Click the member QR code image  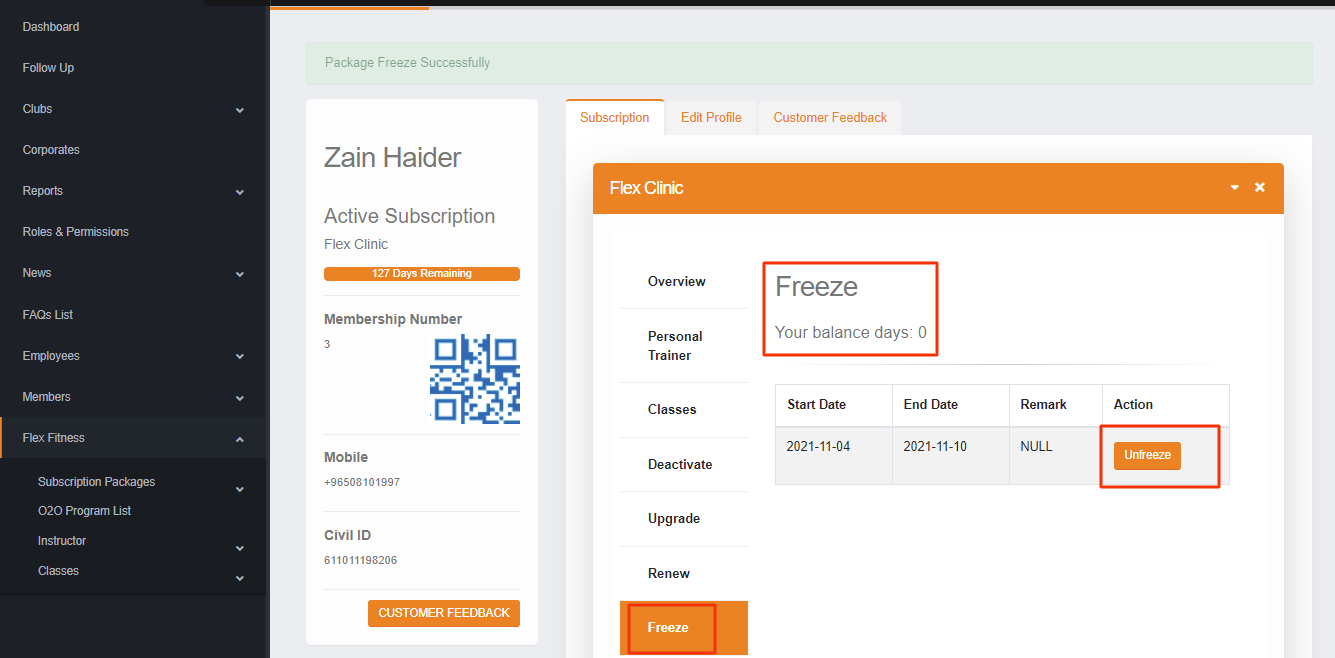point(474,379)
